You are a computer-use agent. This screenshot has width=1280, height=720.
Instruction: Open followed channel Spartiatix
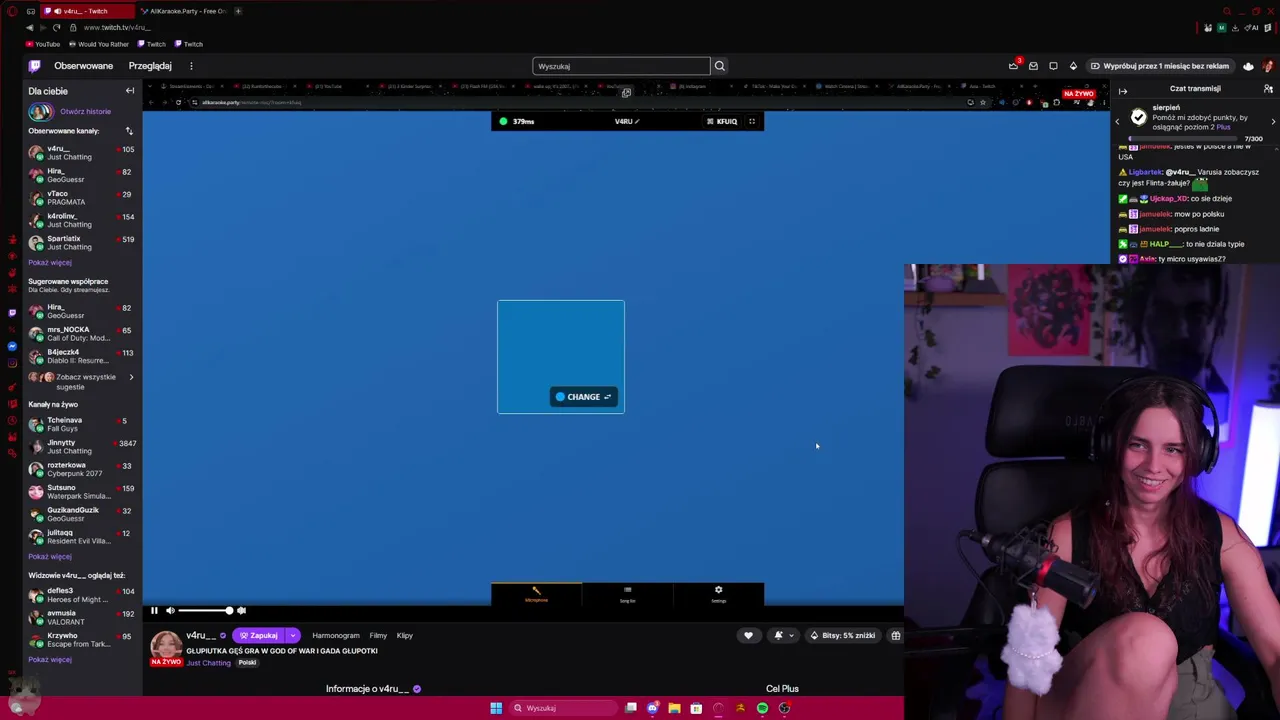[82, 243]
